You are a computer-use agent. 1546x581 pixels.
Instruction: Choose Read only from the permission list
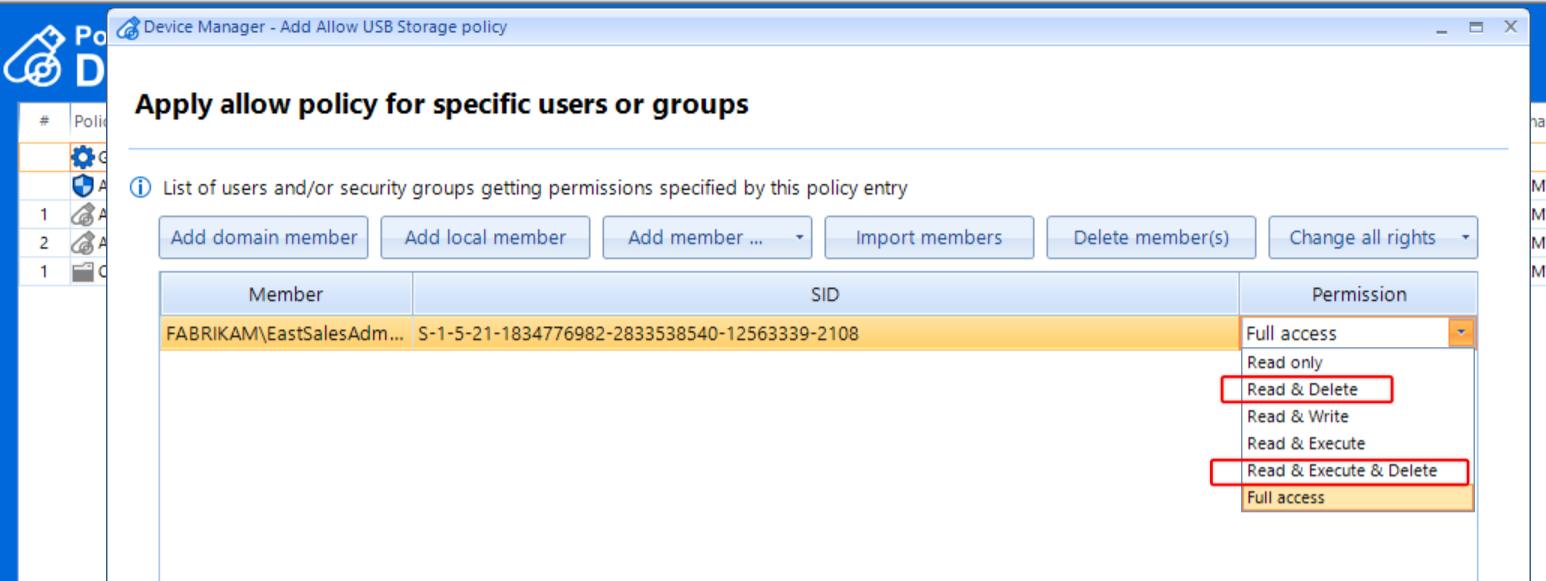click(x=1283, y=363)
